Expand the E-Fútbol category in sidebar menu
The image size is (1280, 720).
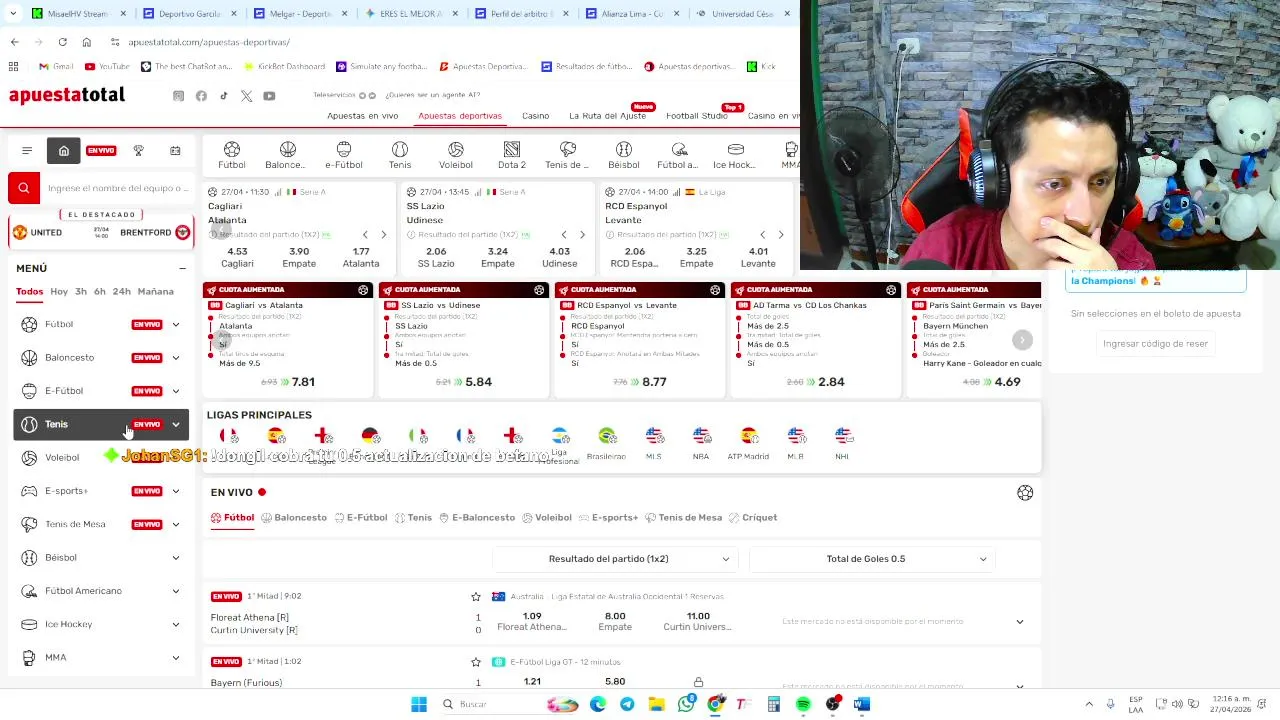pyautogui.click(x=176, y=391)
